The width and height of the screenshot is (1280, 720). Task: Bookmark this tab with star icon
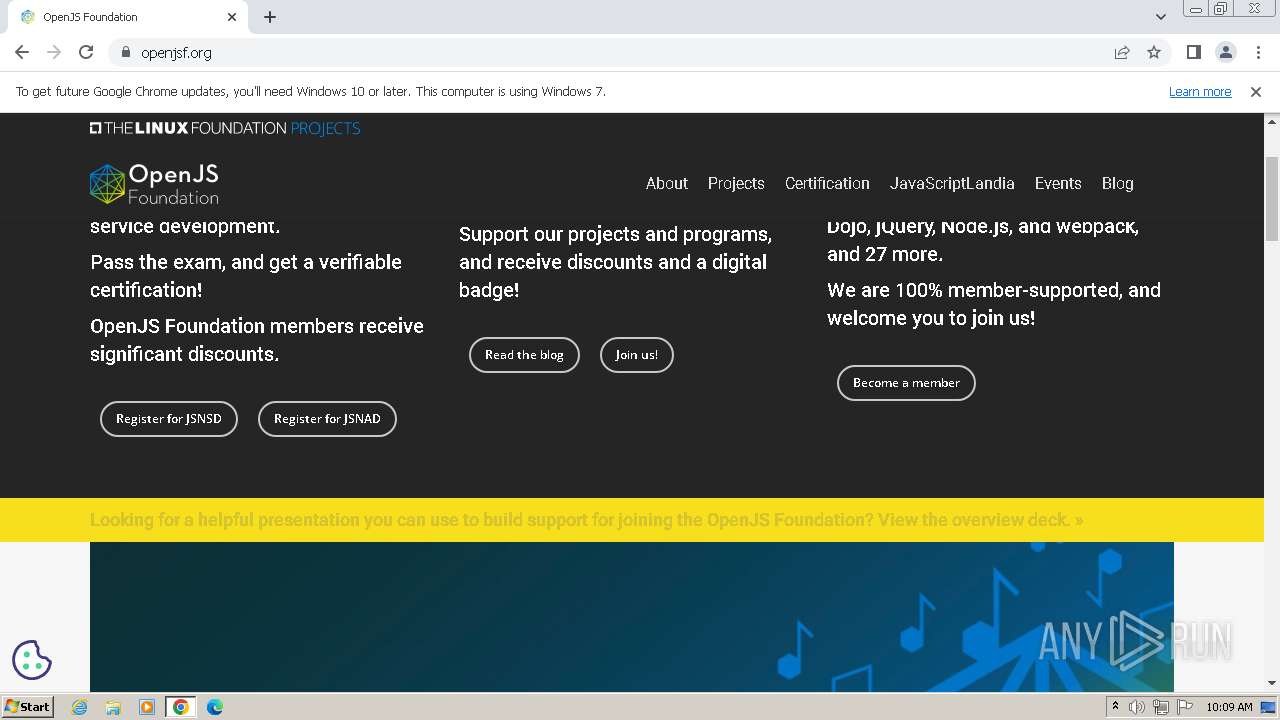(x=1154, y=52)
